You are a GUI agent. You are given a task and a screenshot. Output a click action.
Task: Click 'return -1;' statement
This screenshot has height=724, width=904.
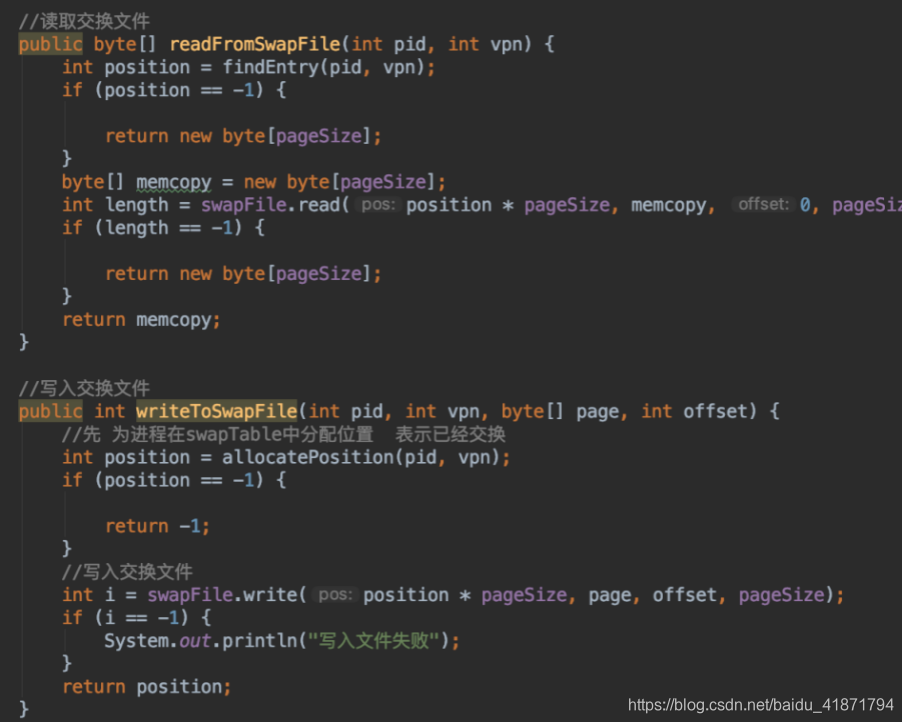[157, 526]
